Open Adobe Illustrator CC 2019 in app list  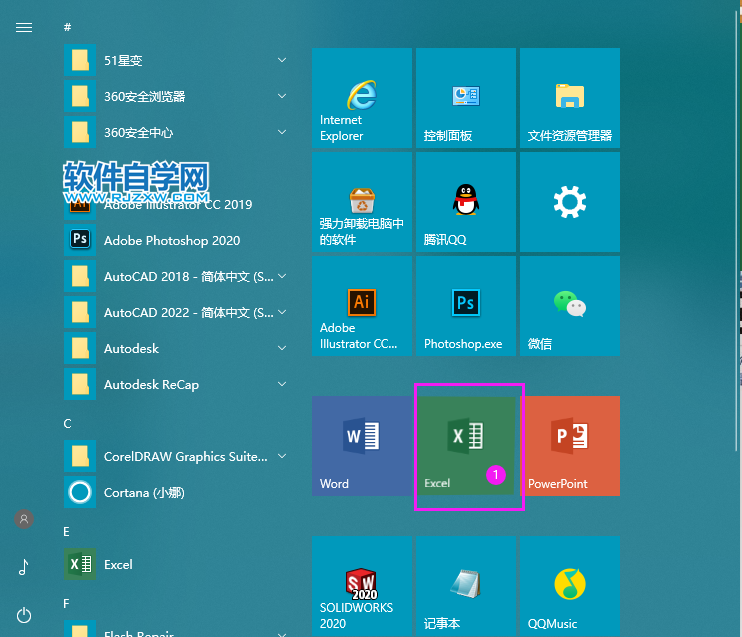point(176,204)
